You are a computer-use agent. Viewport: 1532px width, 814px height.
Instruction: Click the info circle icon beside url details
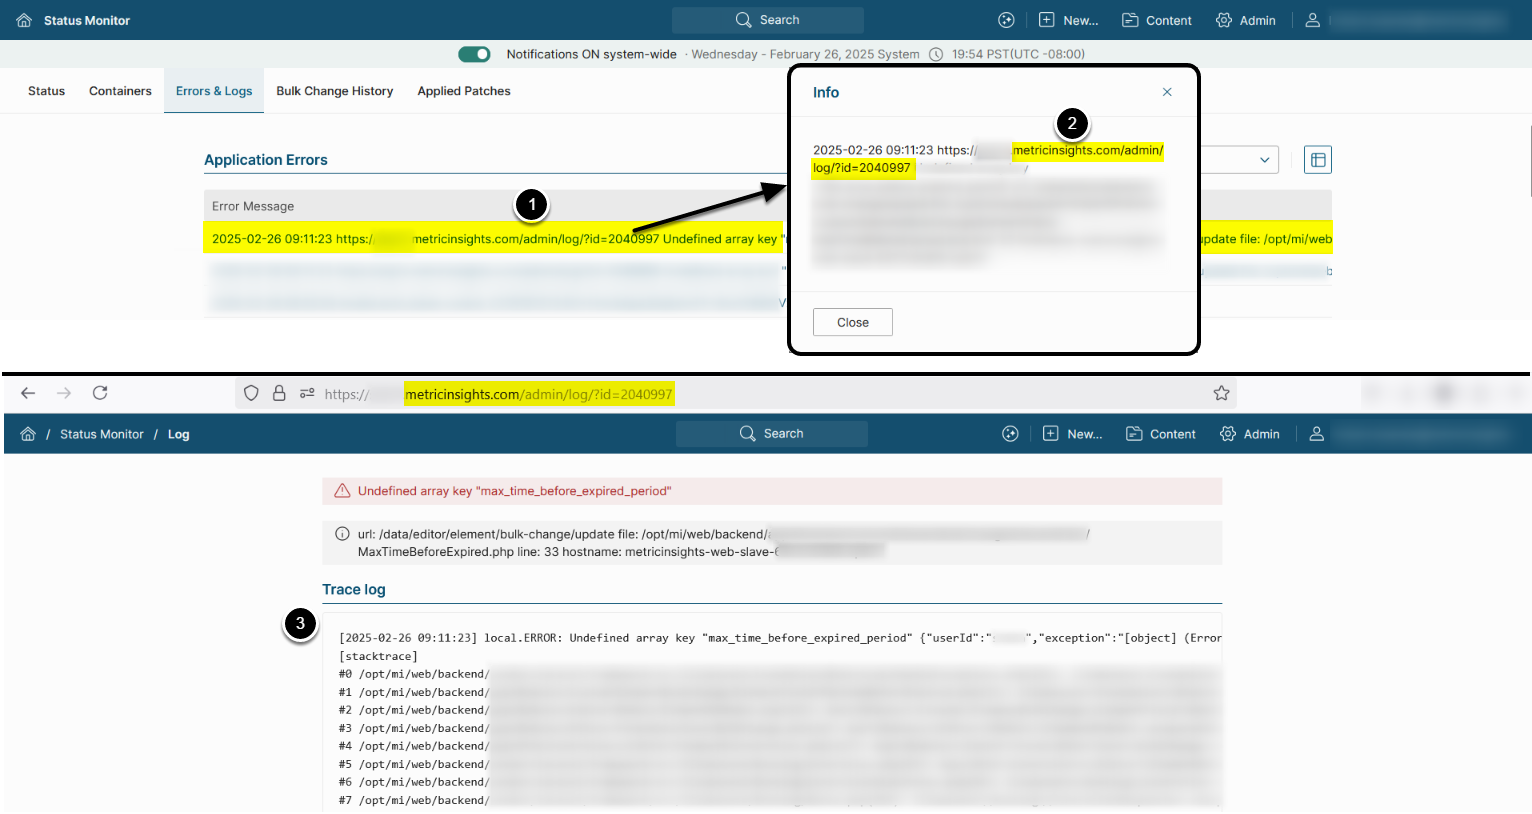[x=342, y=534]
